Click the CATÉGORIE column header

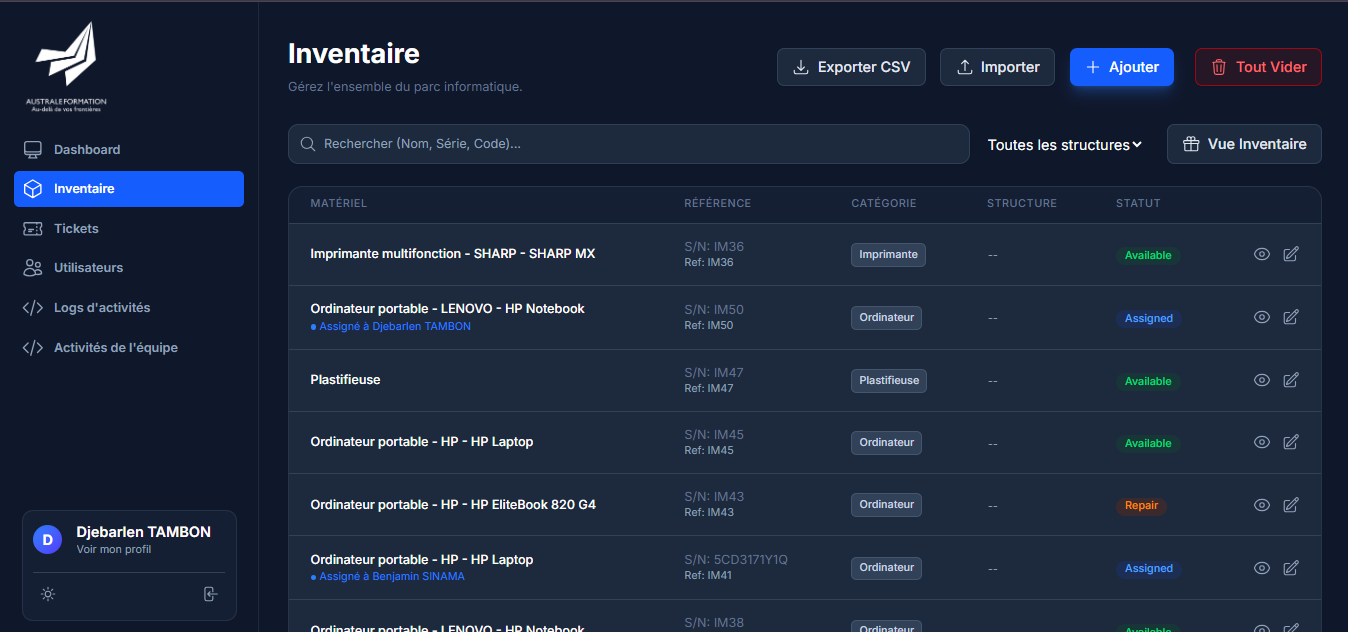[x=883, y=203]
